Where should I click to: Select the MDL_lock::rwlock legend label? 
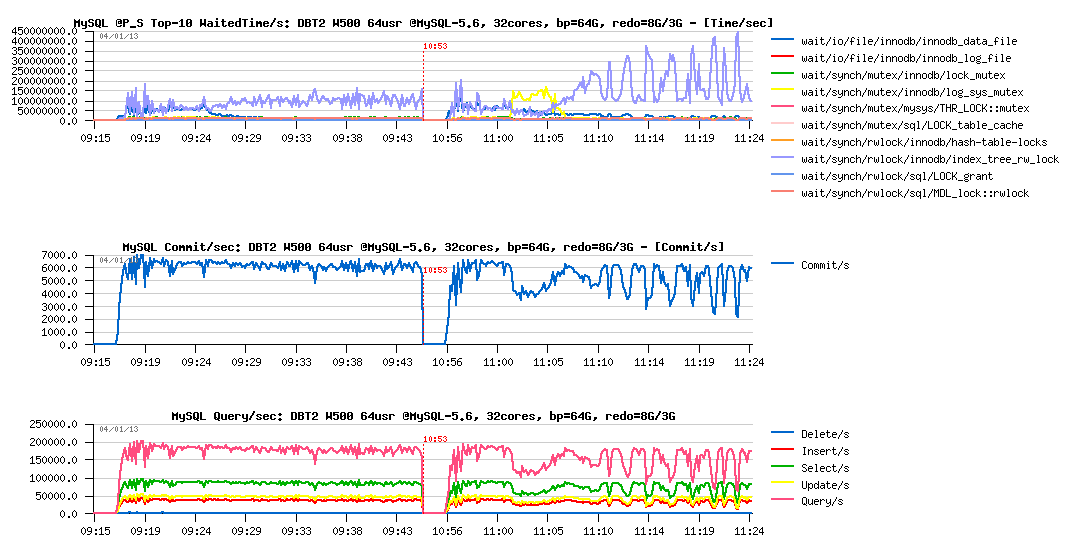pyautogui.click(x=914, y=193)
